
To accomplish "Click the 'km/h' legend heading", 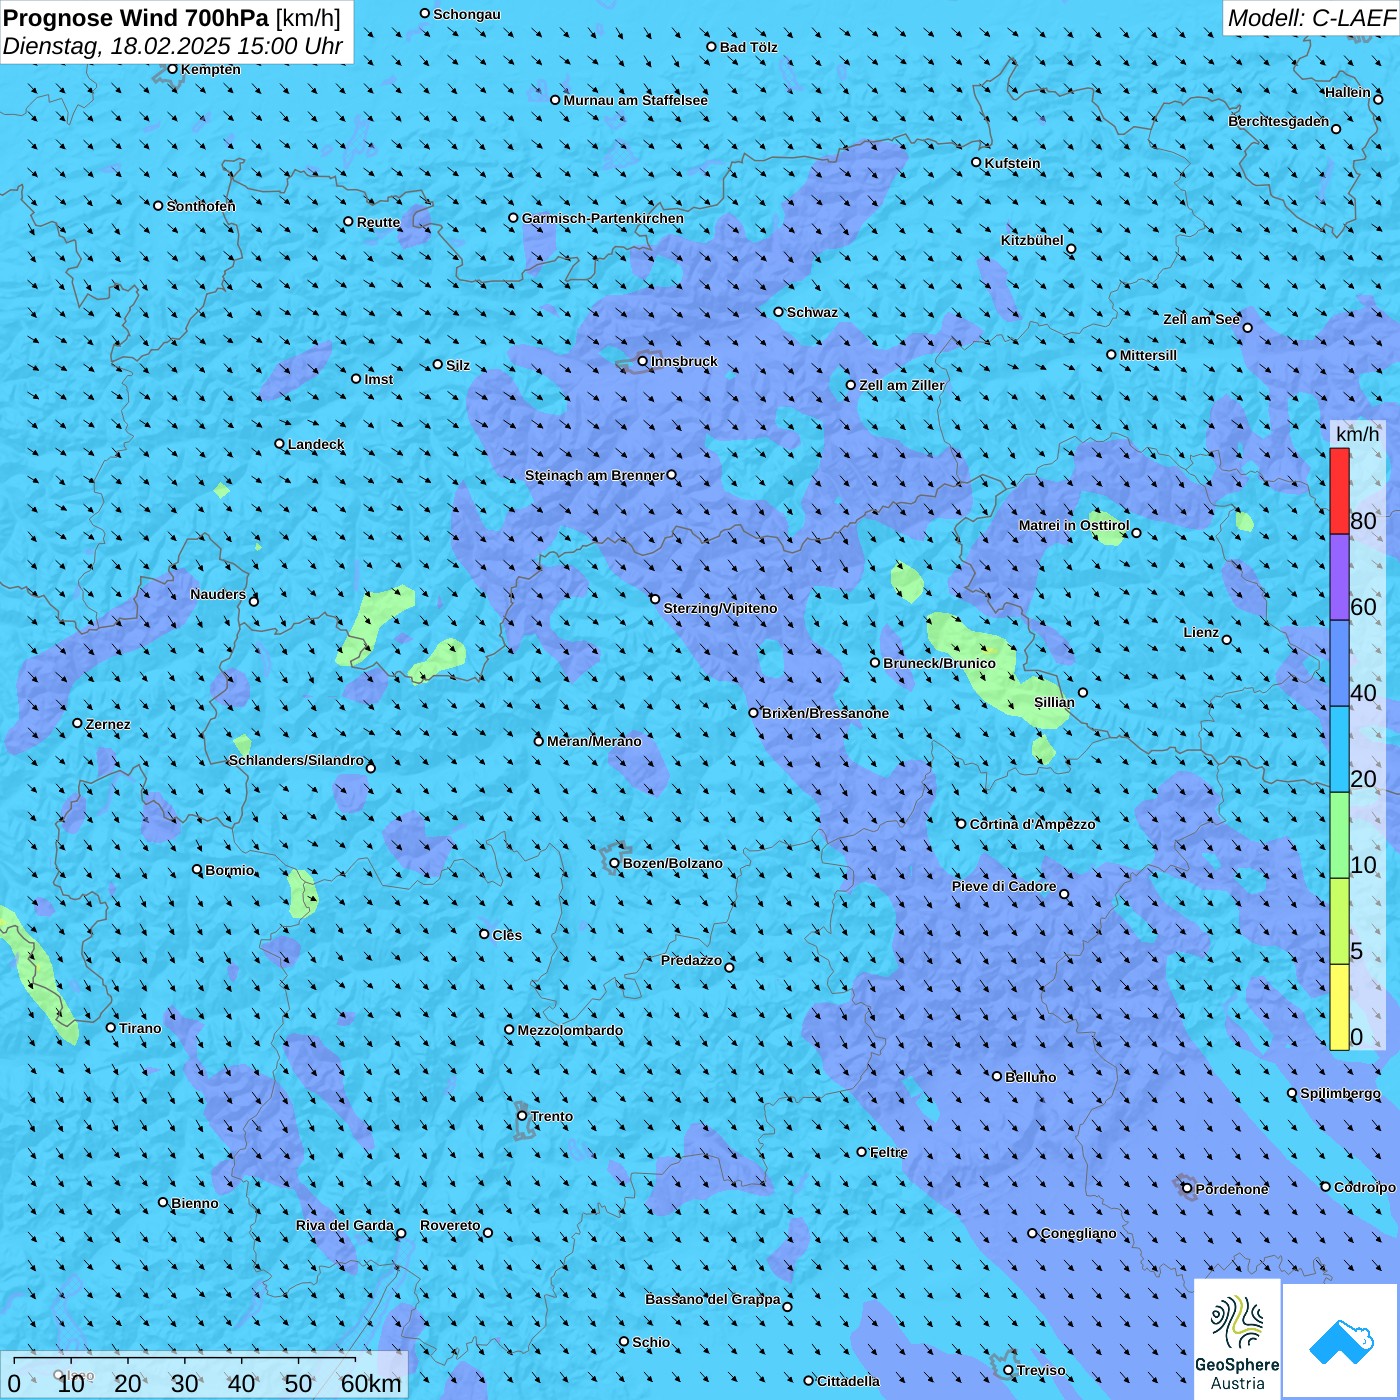I will (1357, 434).
